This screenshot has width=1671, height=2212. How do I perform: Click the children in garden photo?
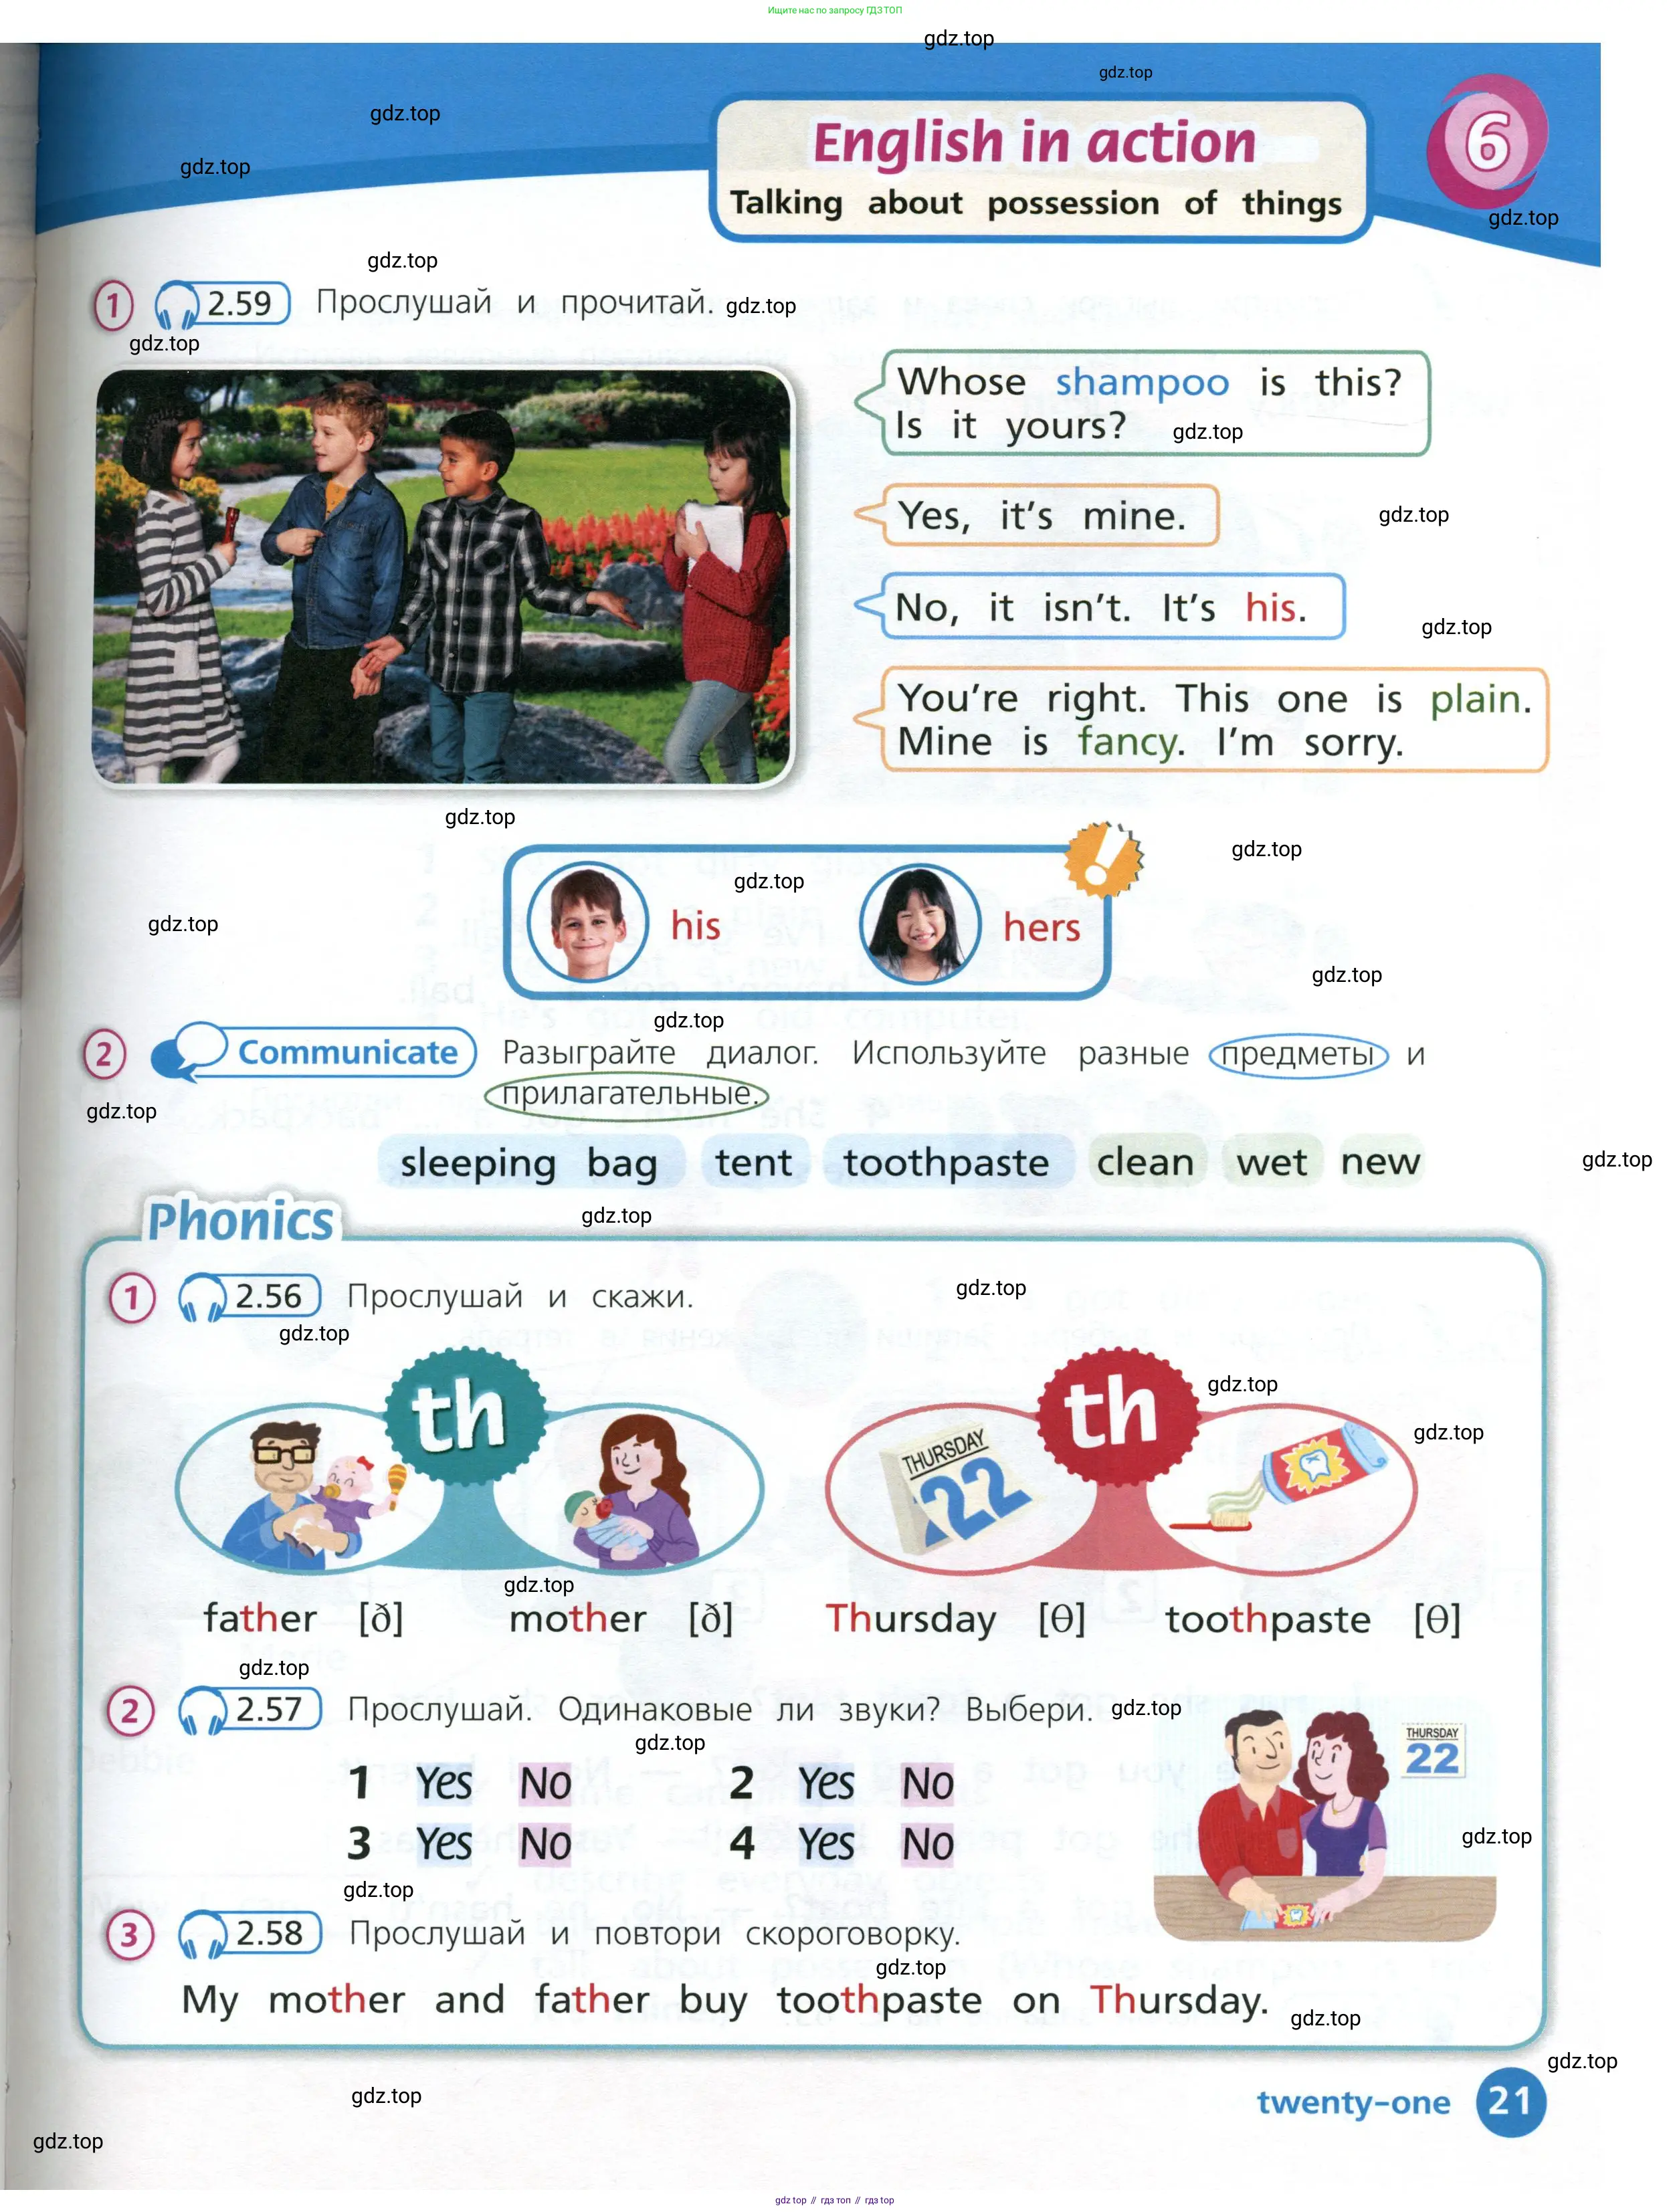tap(442, 577)
